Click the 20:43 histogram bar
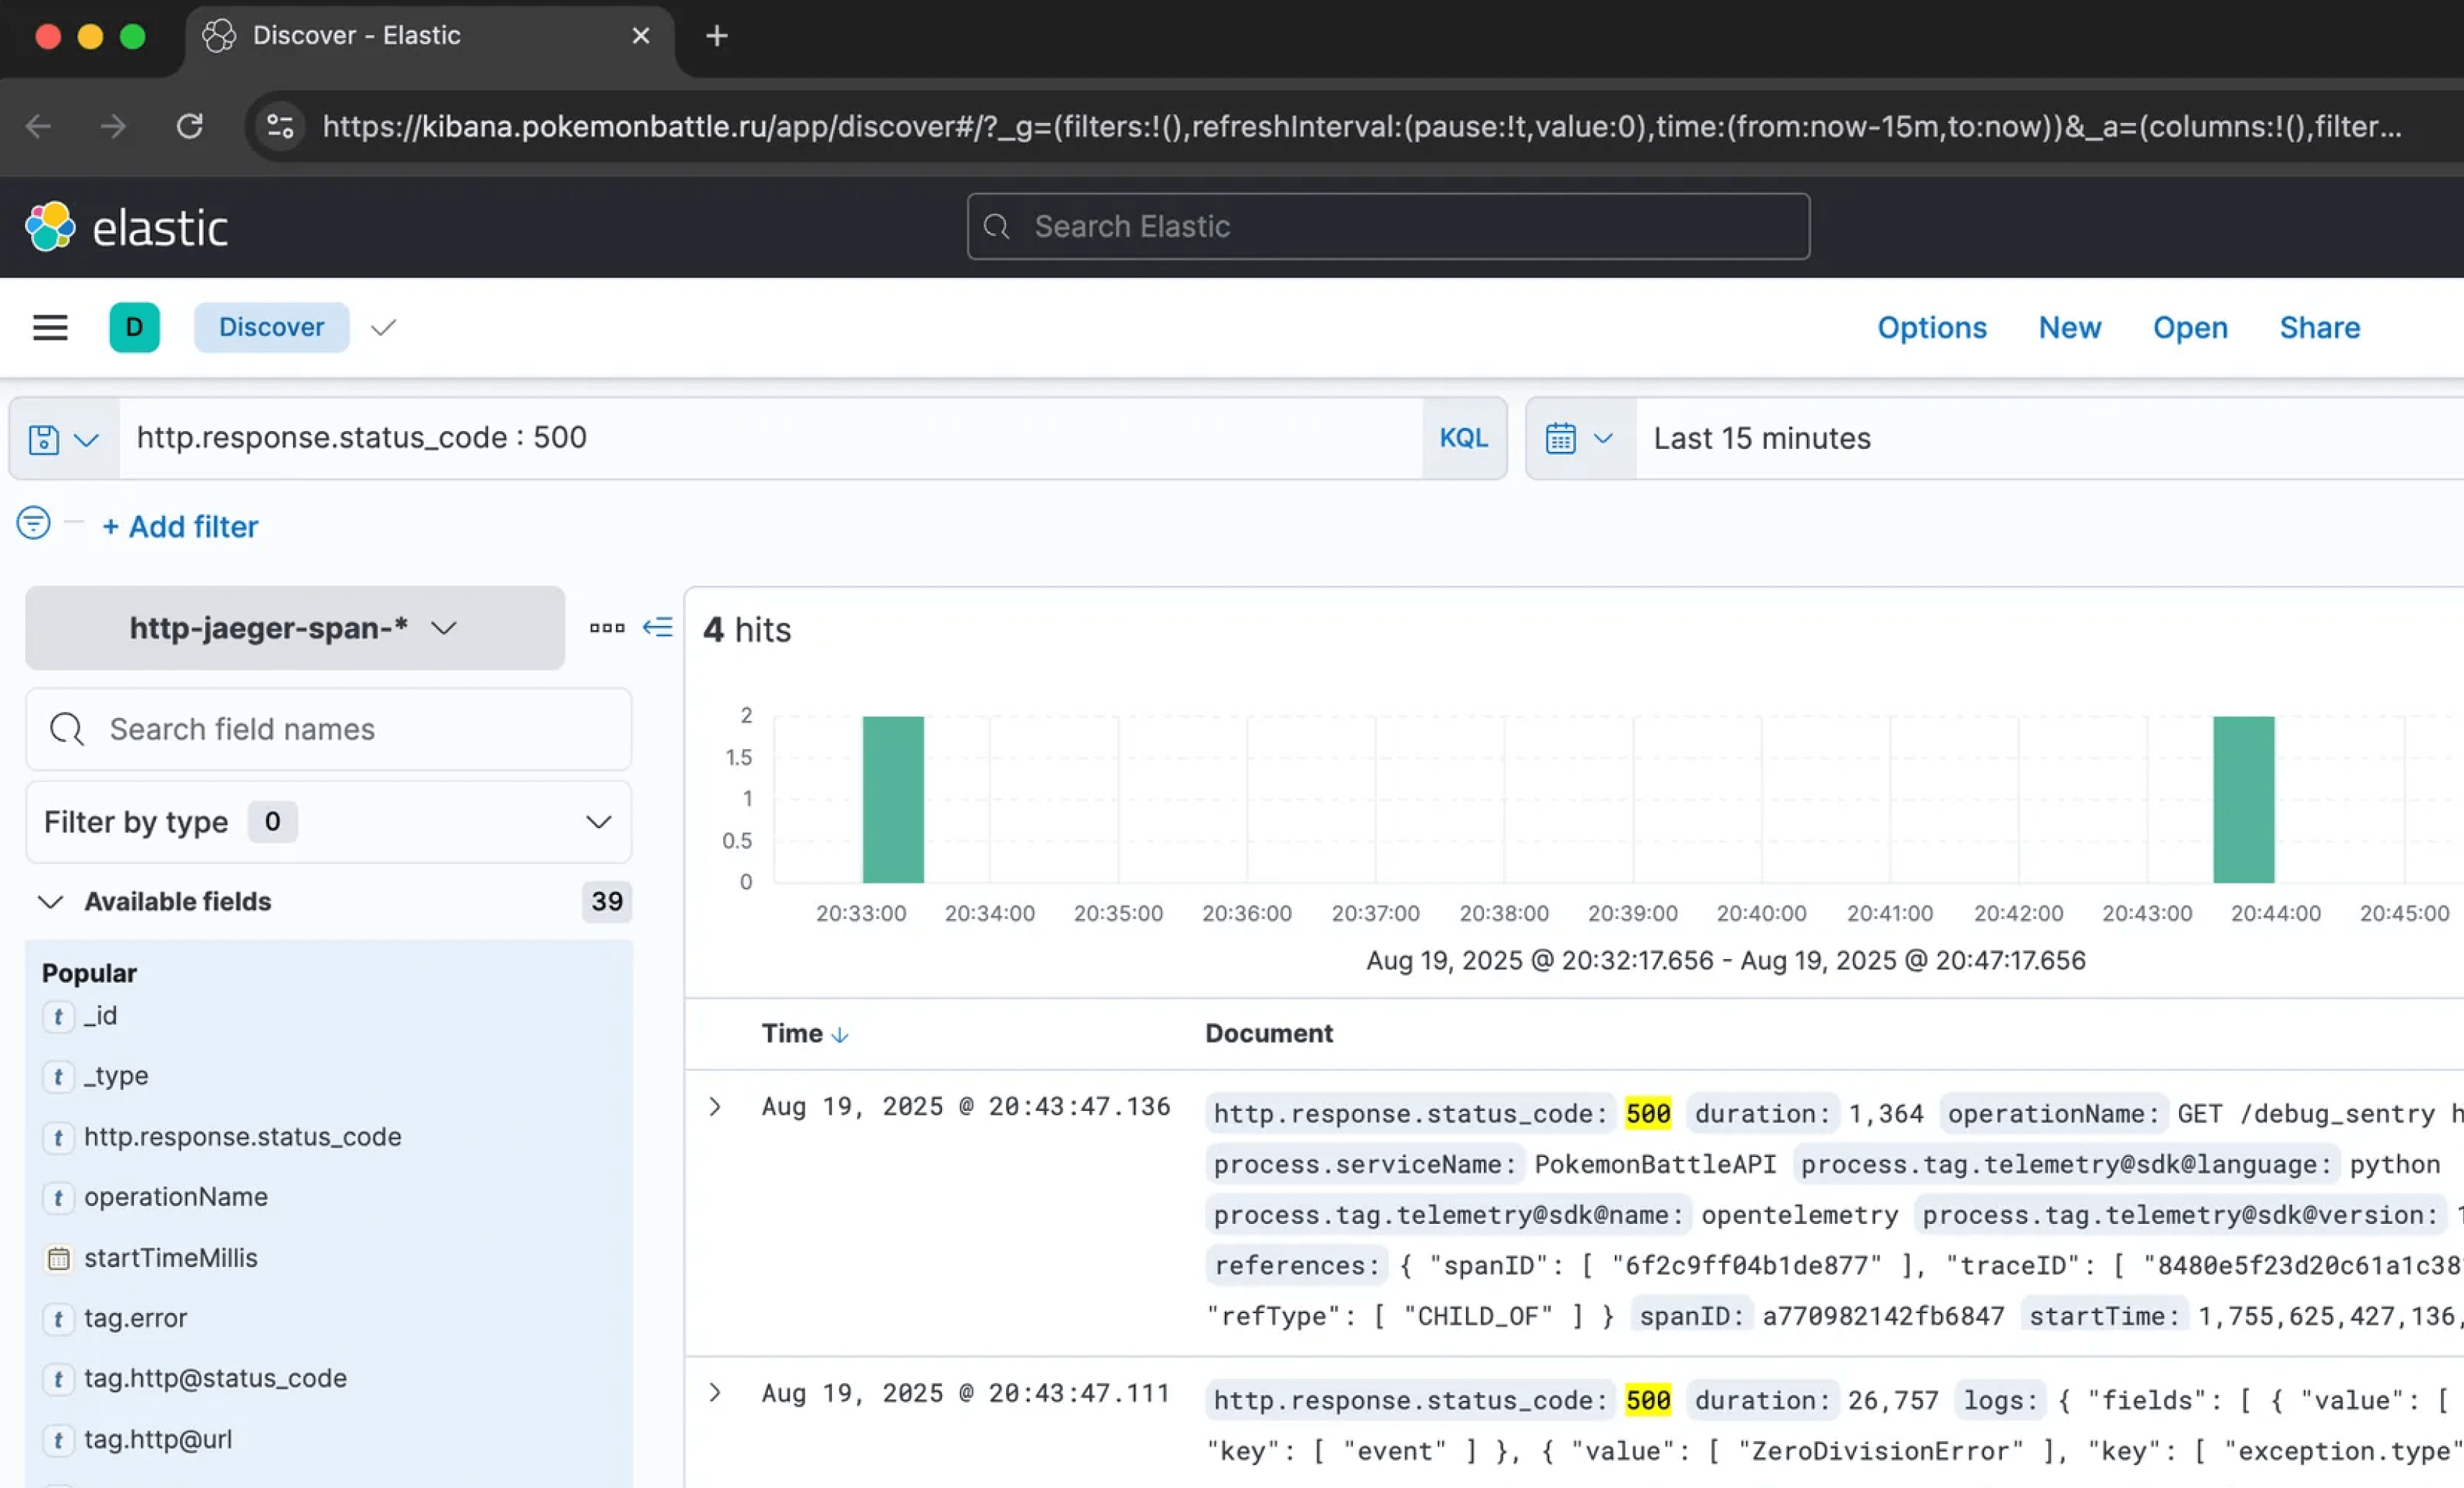The image size is (2464, 1488). [x=2242, y=799]
